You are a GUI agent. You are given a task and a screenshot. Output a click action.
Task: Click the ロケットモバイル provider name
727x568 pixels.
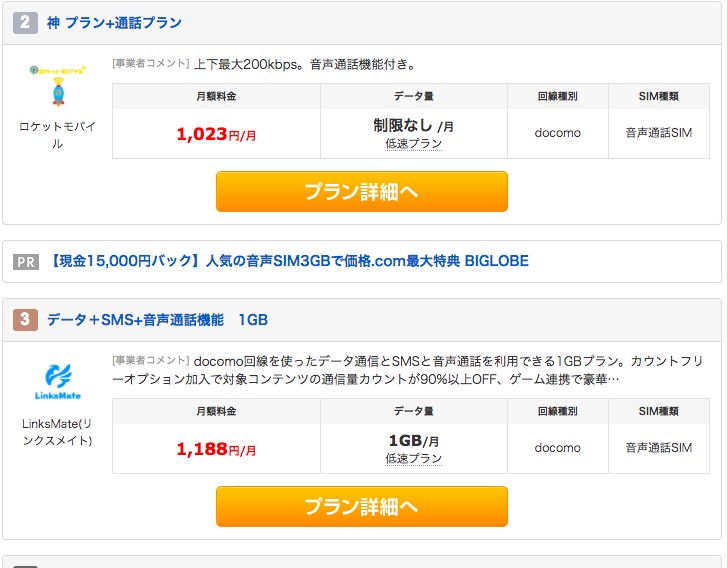click(x=57, y=135)
